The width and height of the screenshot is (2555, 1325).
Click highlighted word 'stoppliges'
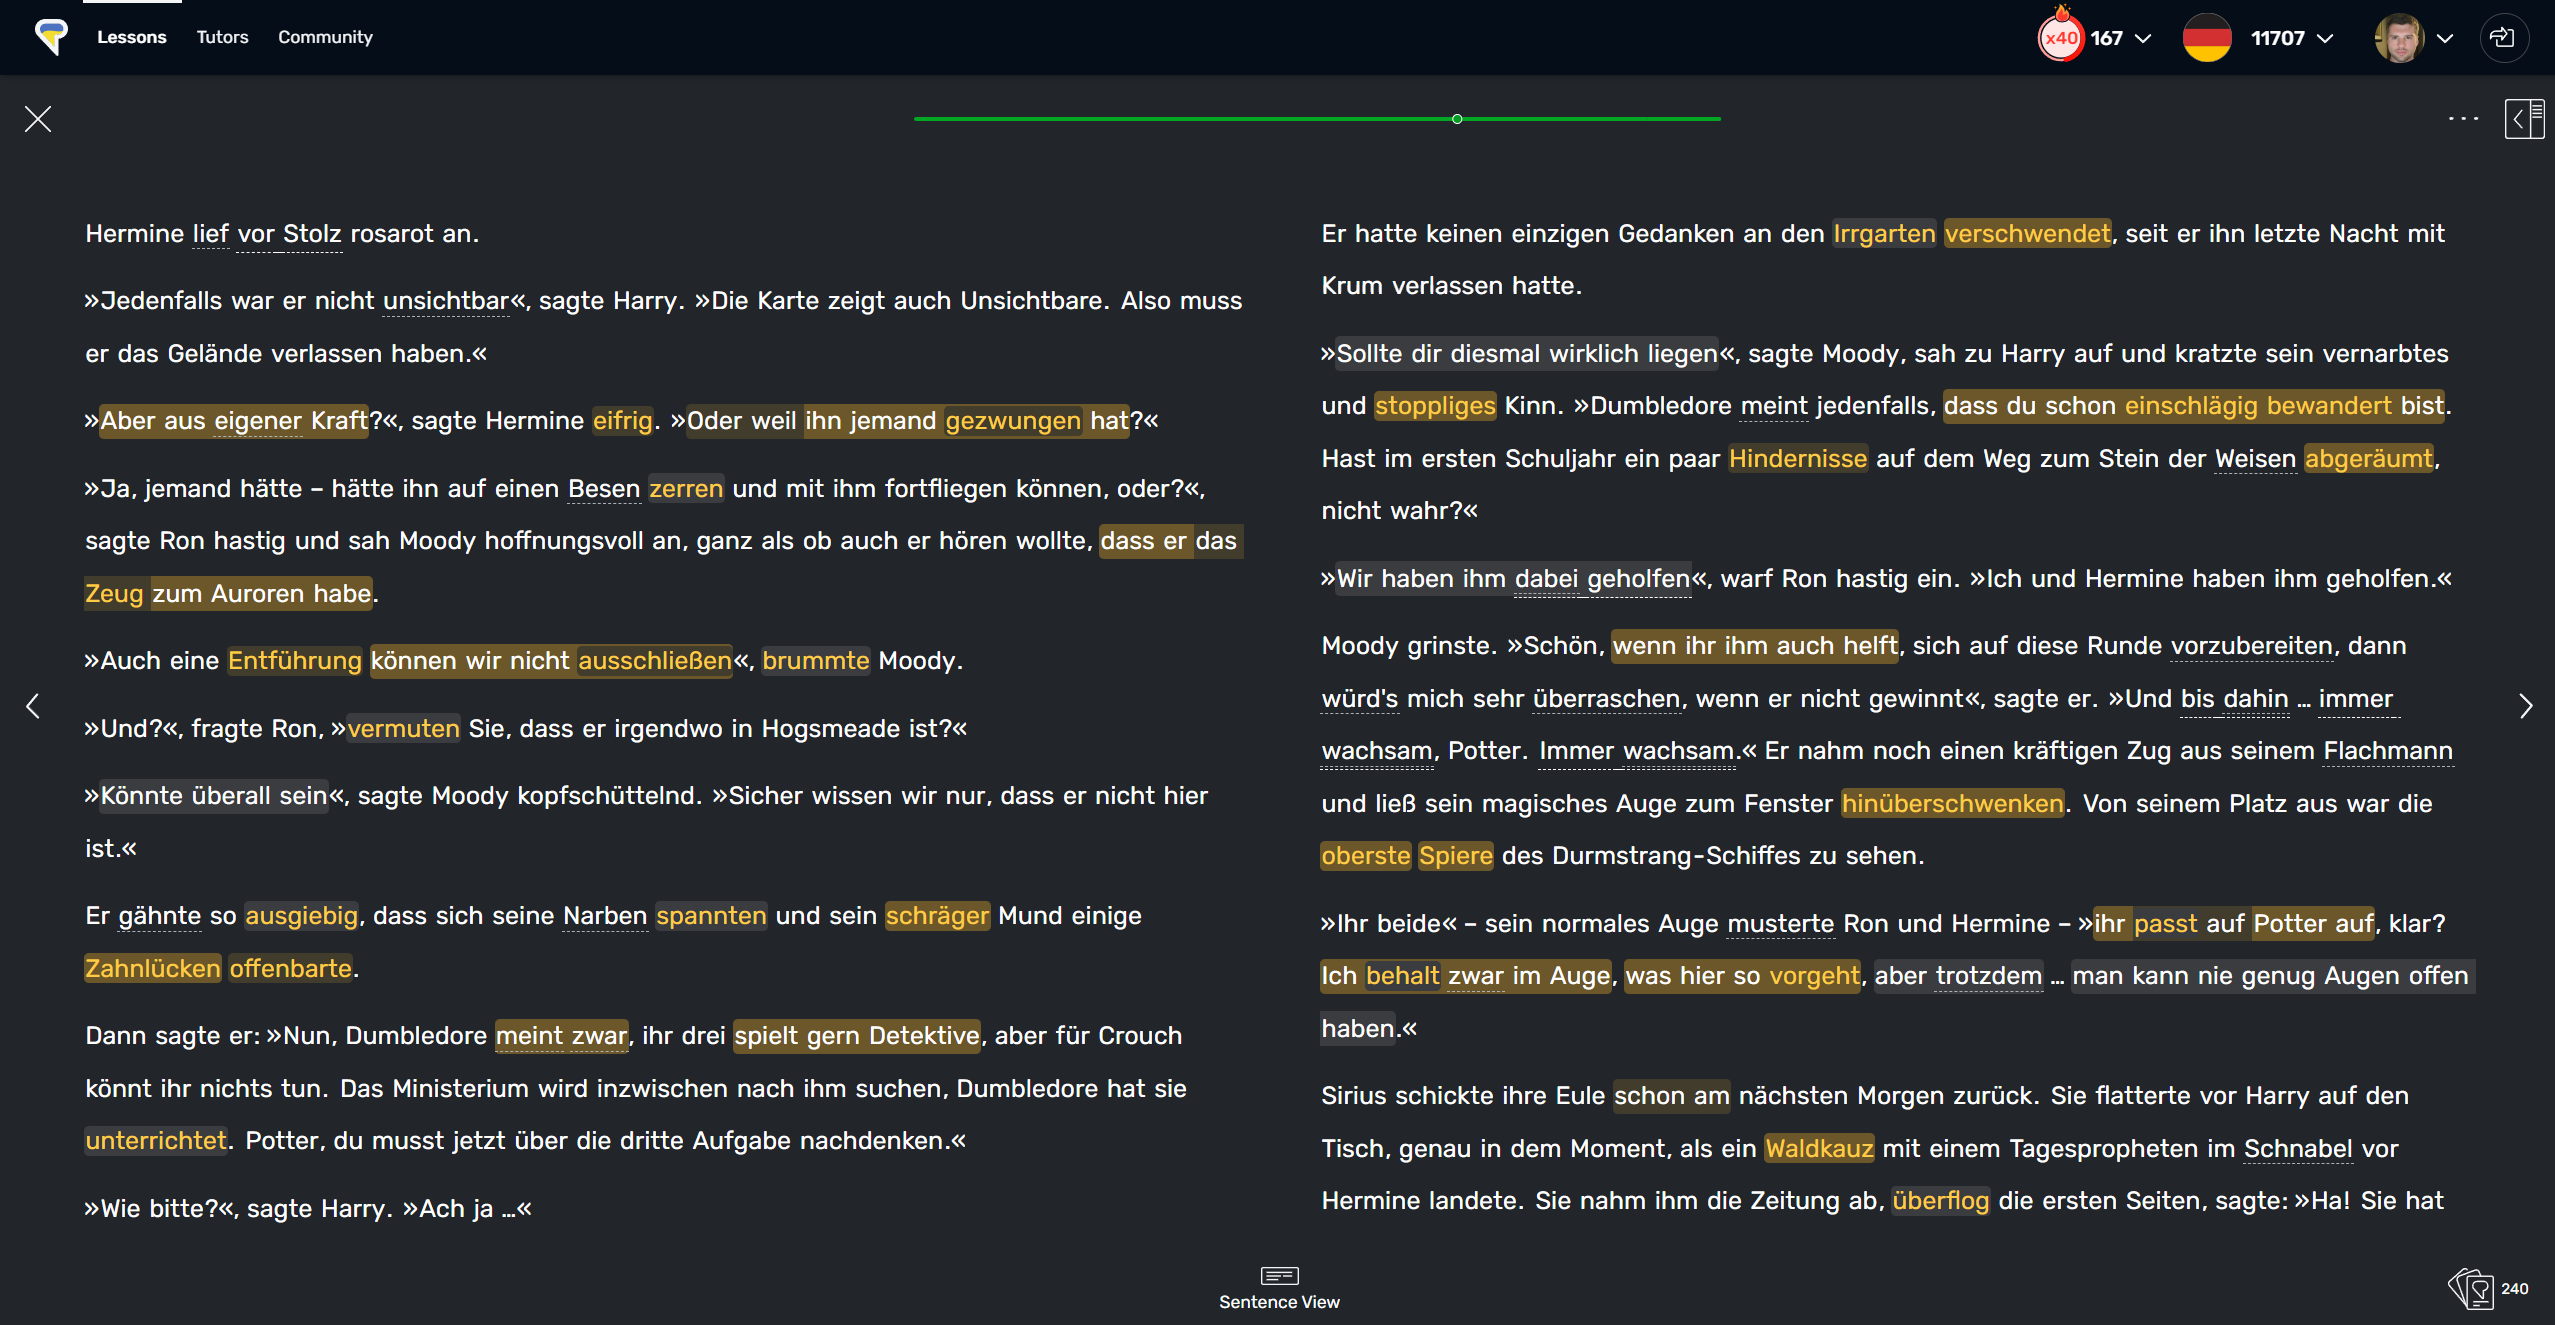[1435, 405]
